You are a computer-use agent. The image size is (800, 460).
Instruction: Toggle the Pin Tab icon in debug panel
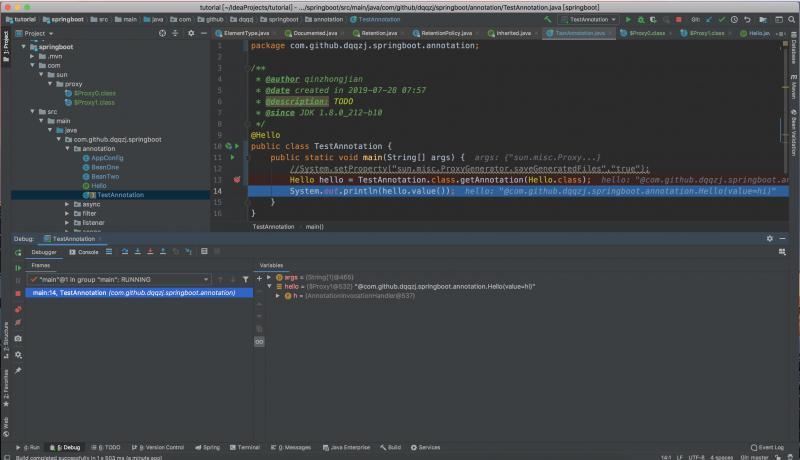pyautogui.click(x=18, y=370)
